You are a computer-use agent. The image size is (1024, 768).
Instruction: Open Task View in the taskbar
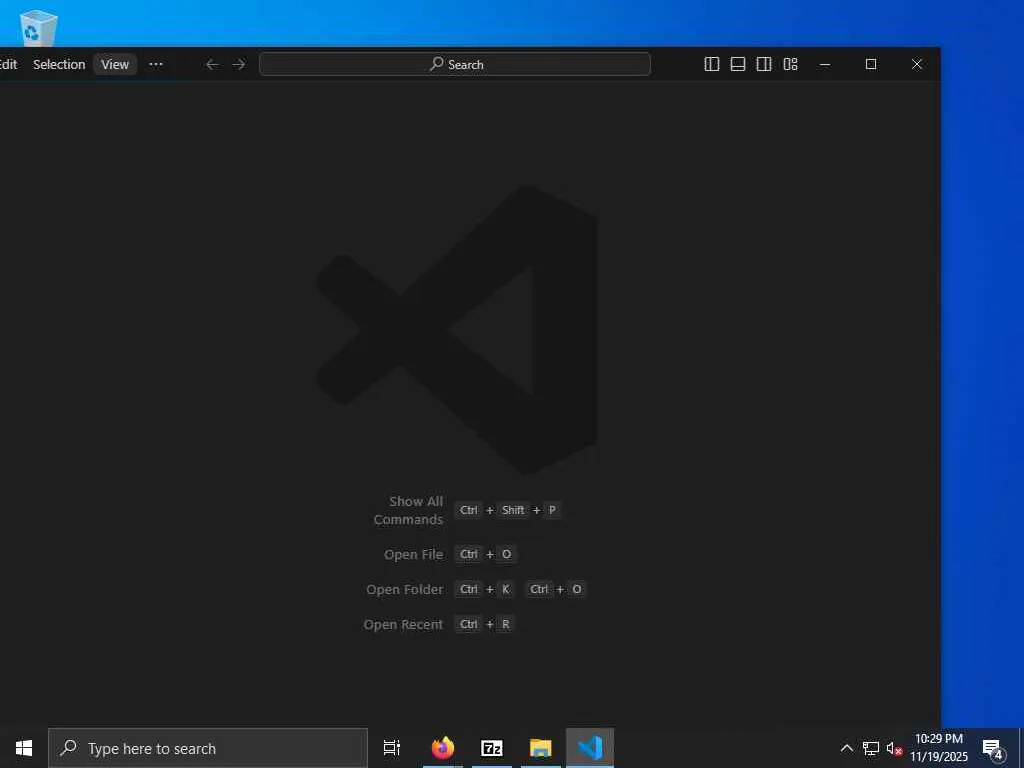tap(391, 748)
